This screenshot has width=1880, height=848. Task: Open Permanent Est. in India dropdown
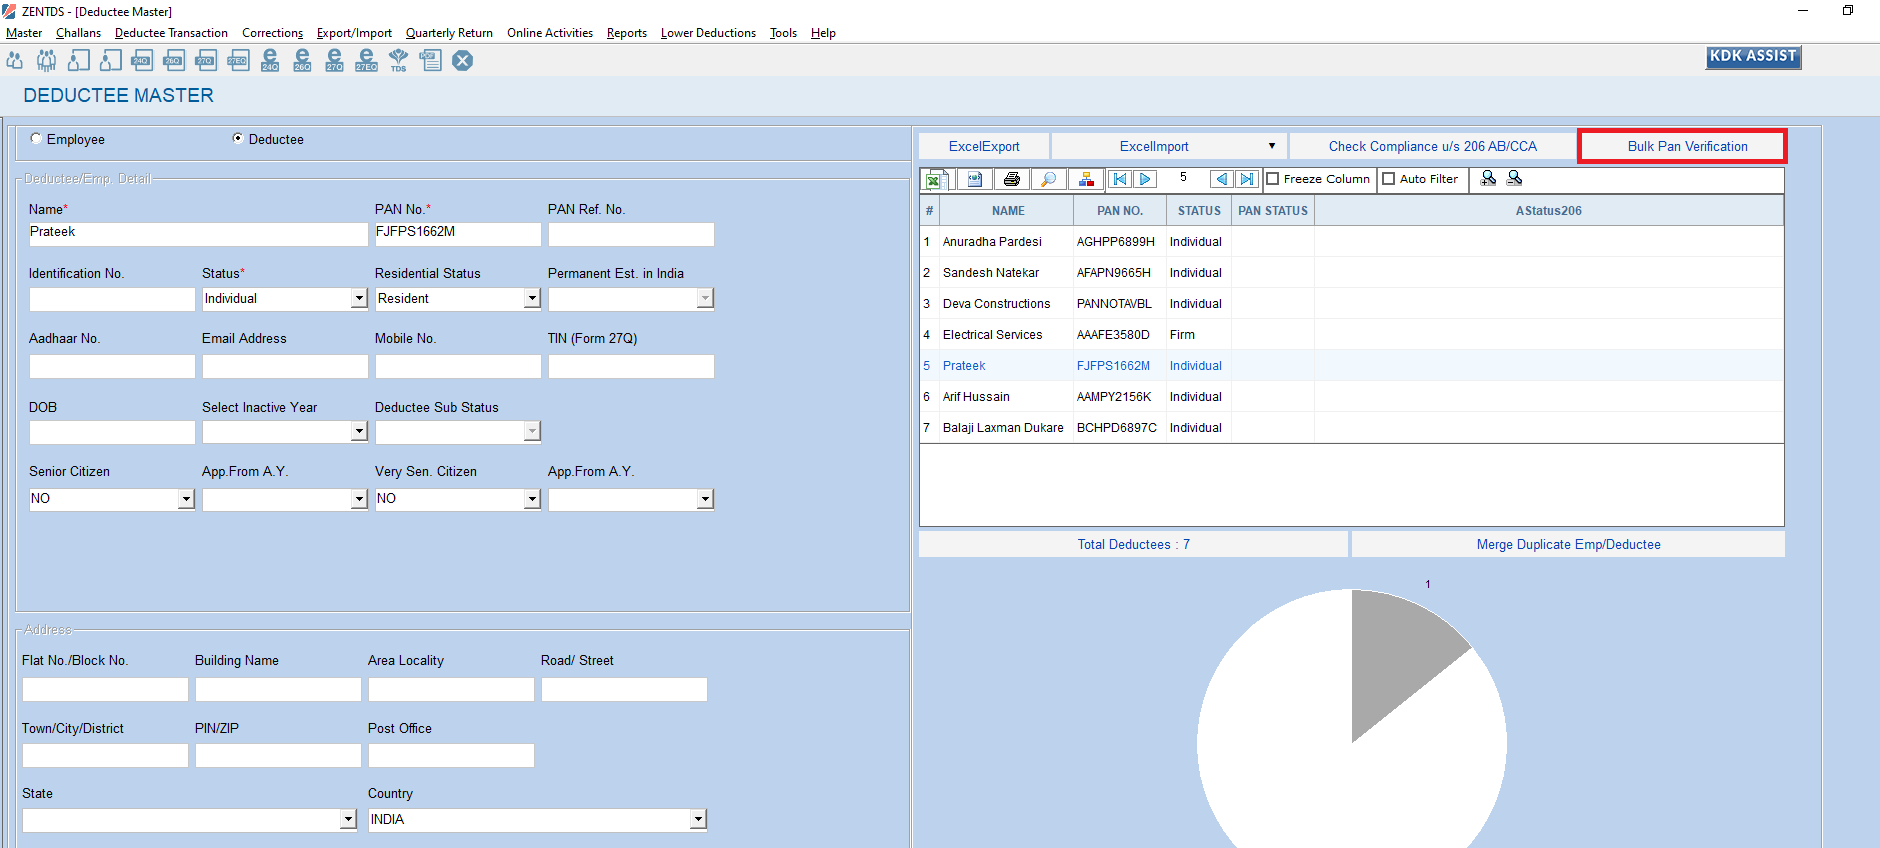[705, 298]
